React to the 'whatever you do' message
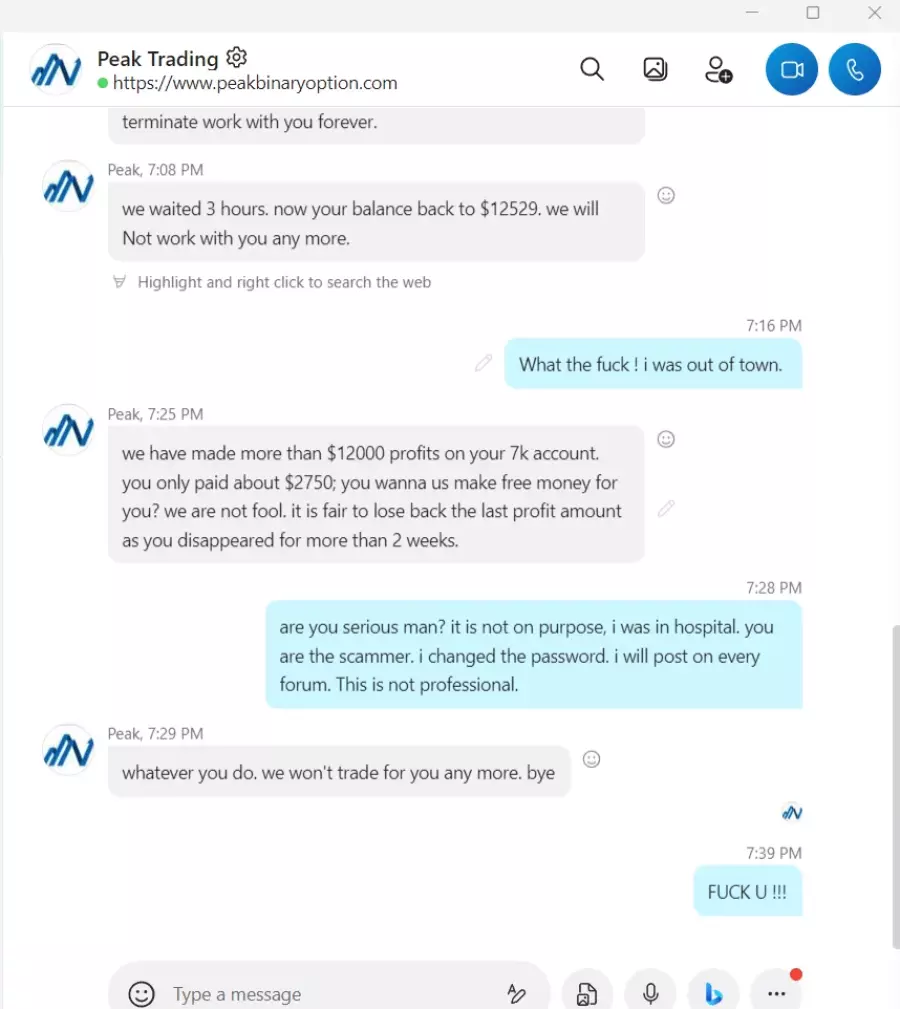The width and height of the screenshot is (900, 1009). point(591,759)
